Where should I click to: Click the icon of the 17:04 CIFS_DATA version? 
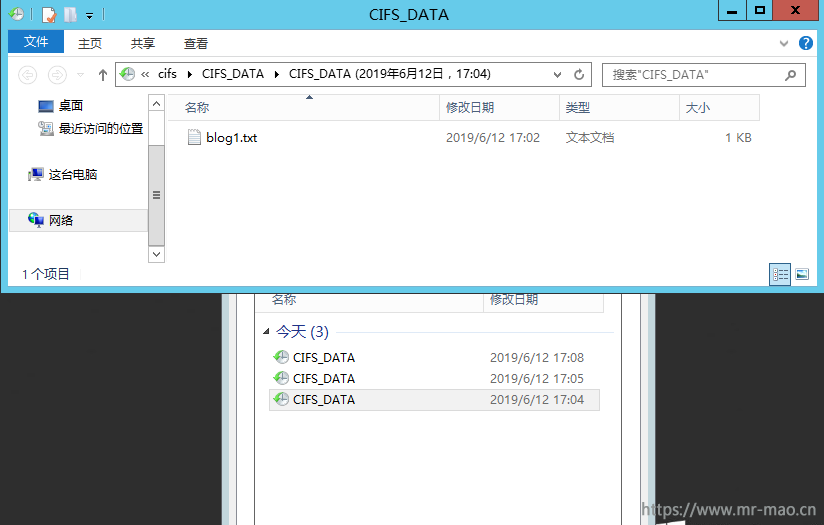(x=281, y=399)
